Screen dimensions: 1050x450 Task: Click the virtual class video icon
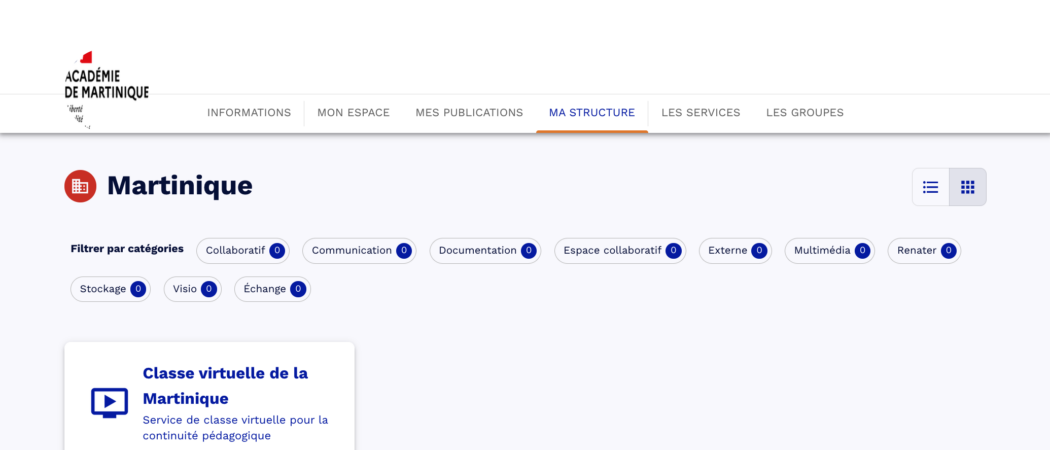(x=110, y=402)
